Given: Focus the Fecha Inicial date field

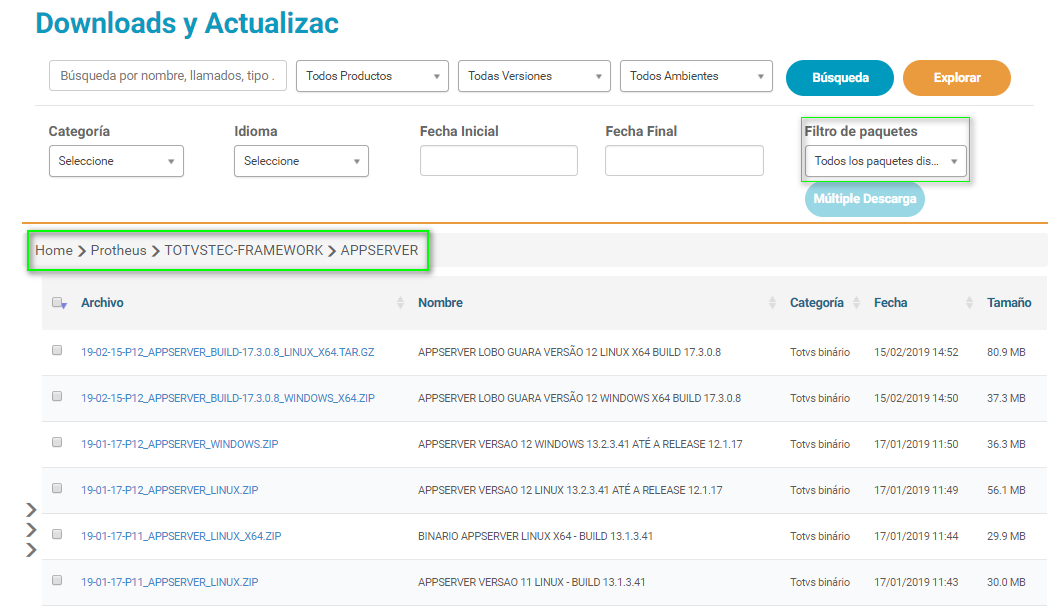Looking at the screenshot, I should coord(499,161).
